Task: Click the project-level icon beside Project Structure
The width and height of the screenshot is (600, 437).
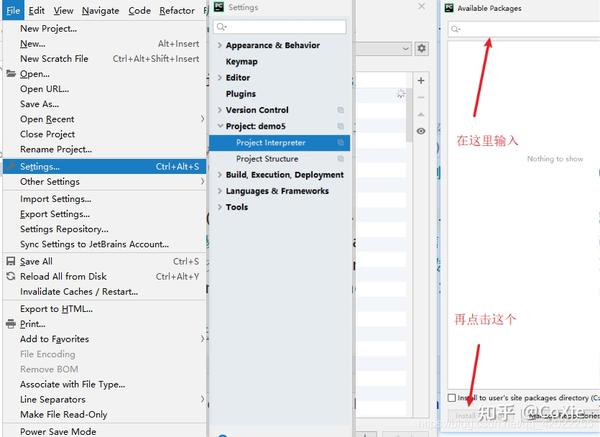Action: coord(340,159)
